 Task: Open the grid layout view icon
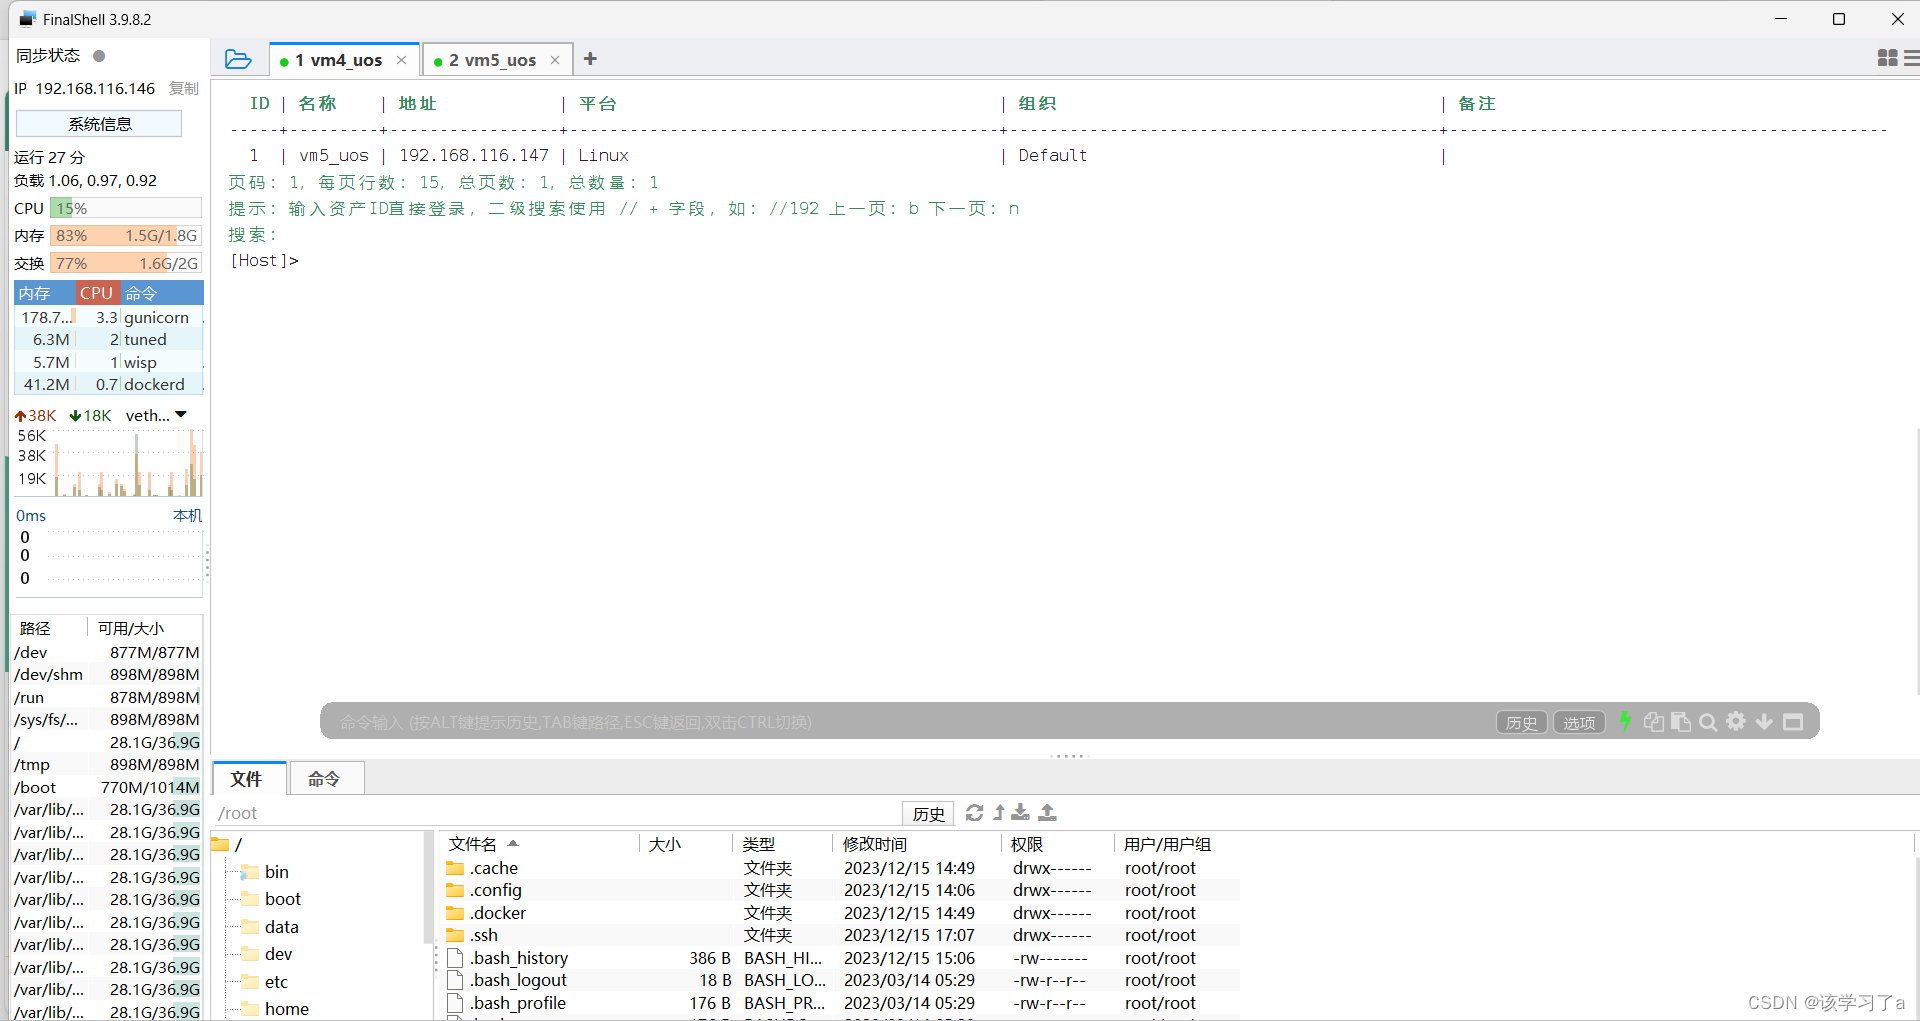1887,58
